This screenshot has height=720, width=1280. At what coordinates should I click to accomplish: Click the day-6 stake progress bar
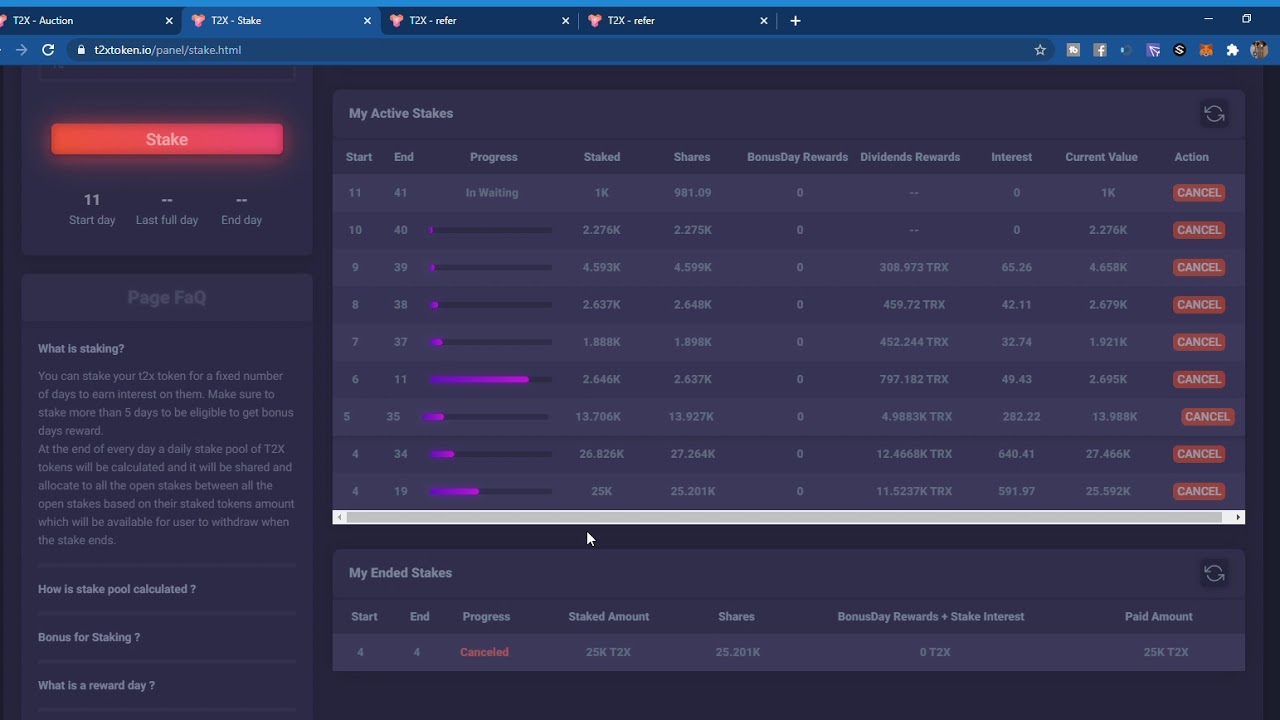491,379
